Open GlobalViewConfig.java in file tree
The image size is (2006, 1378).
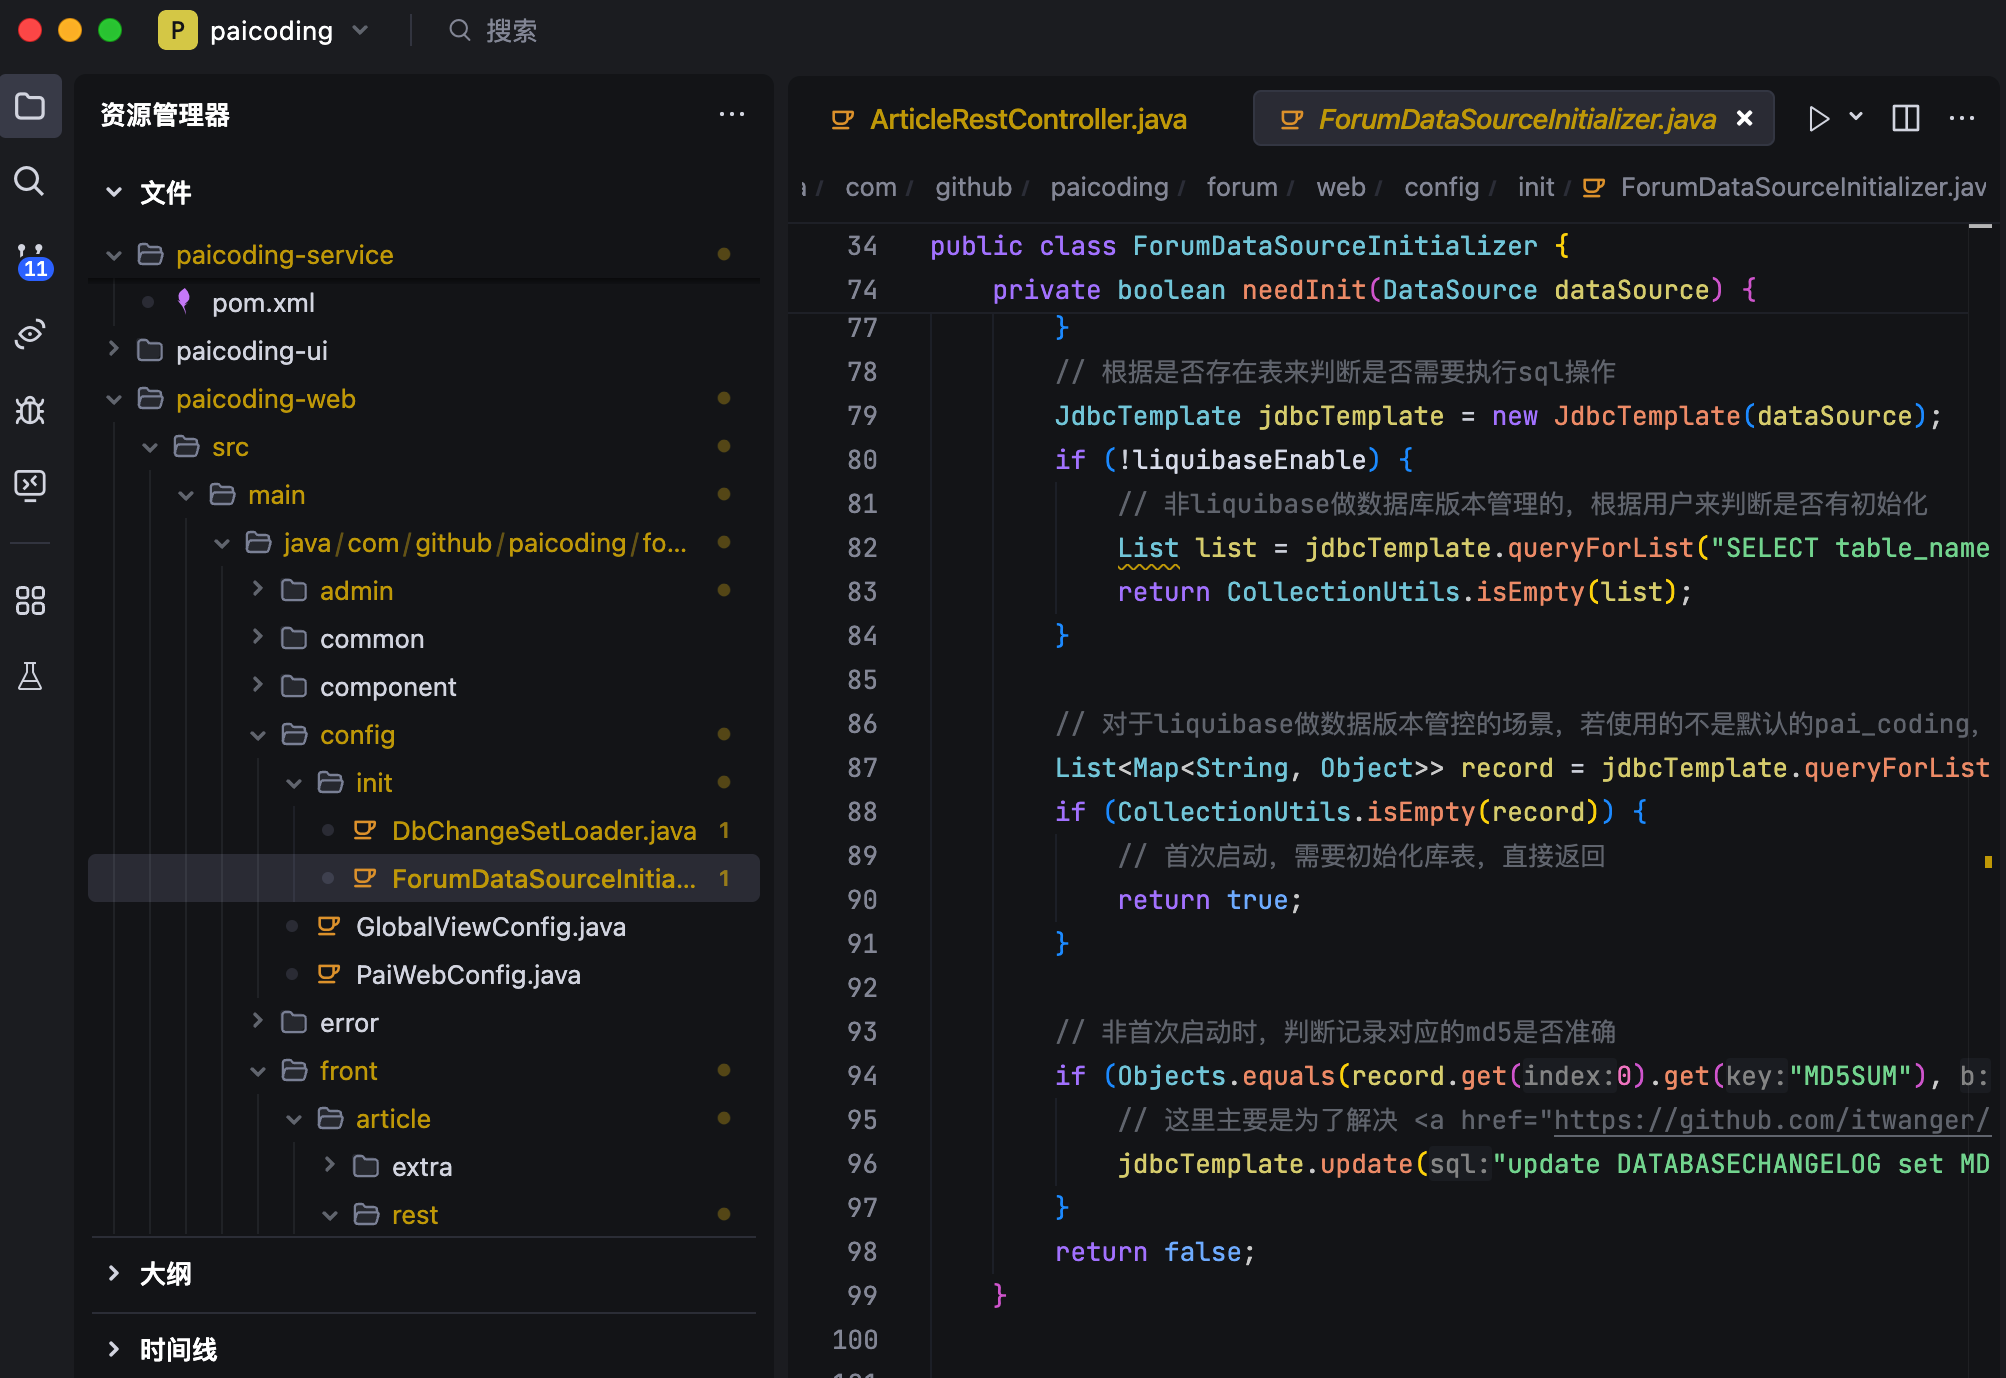point(490,927)
